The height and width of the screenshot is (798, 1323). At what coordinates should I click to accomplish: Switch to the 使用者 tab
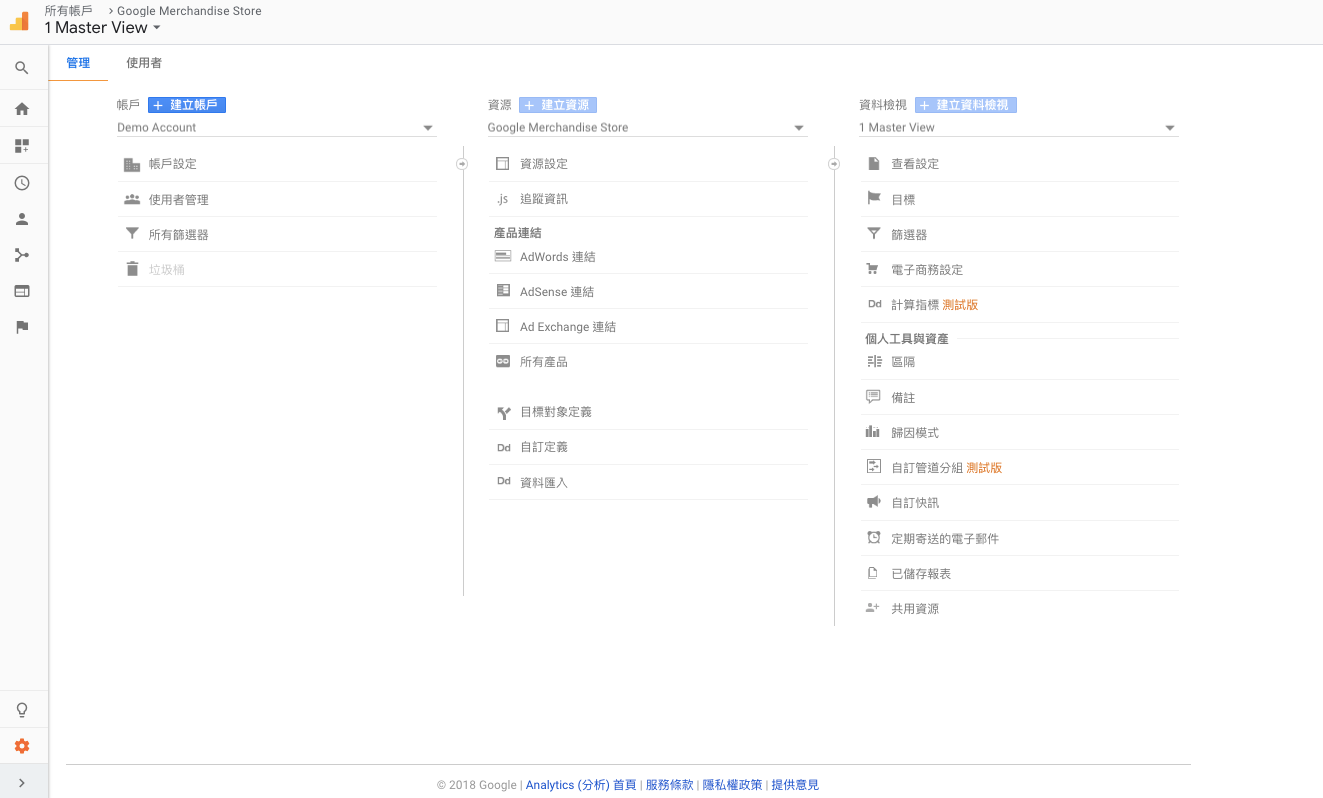144,63
